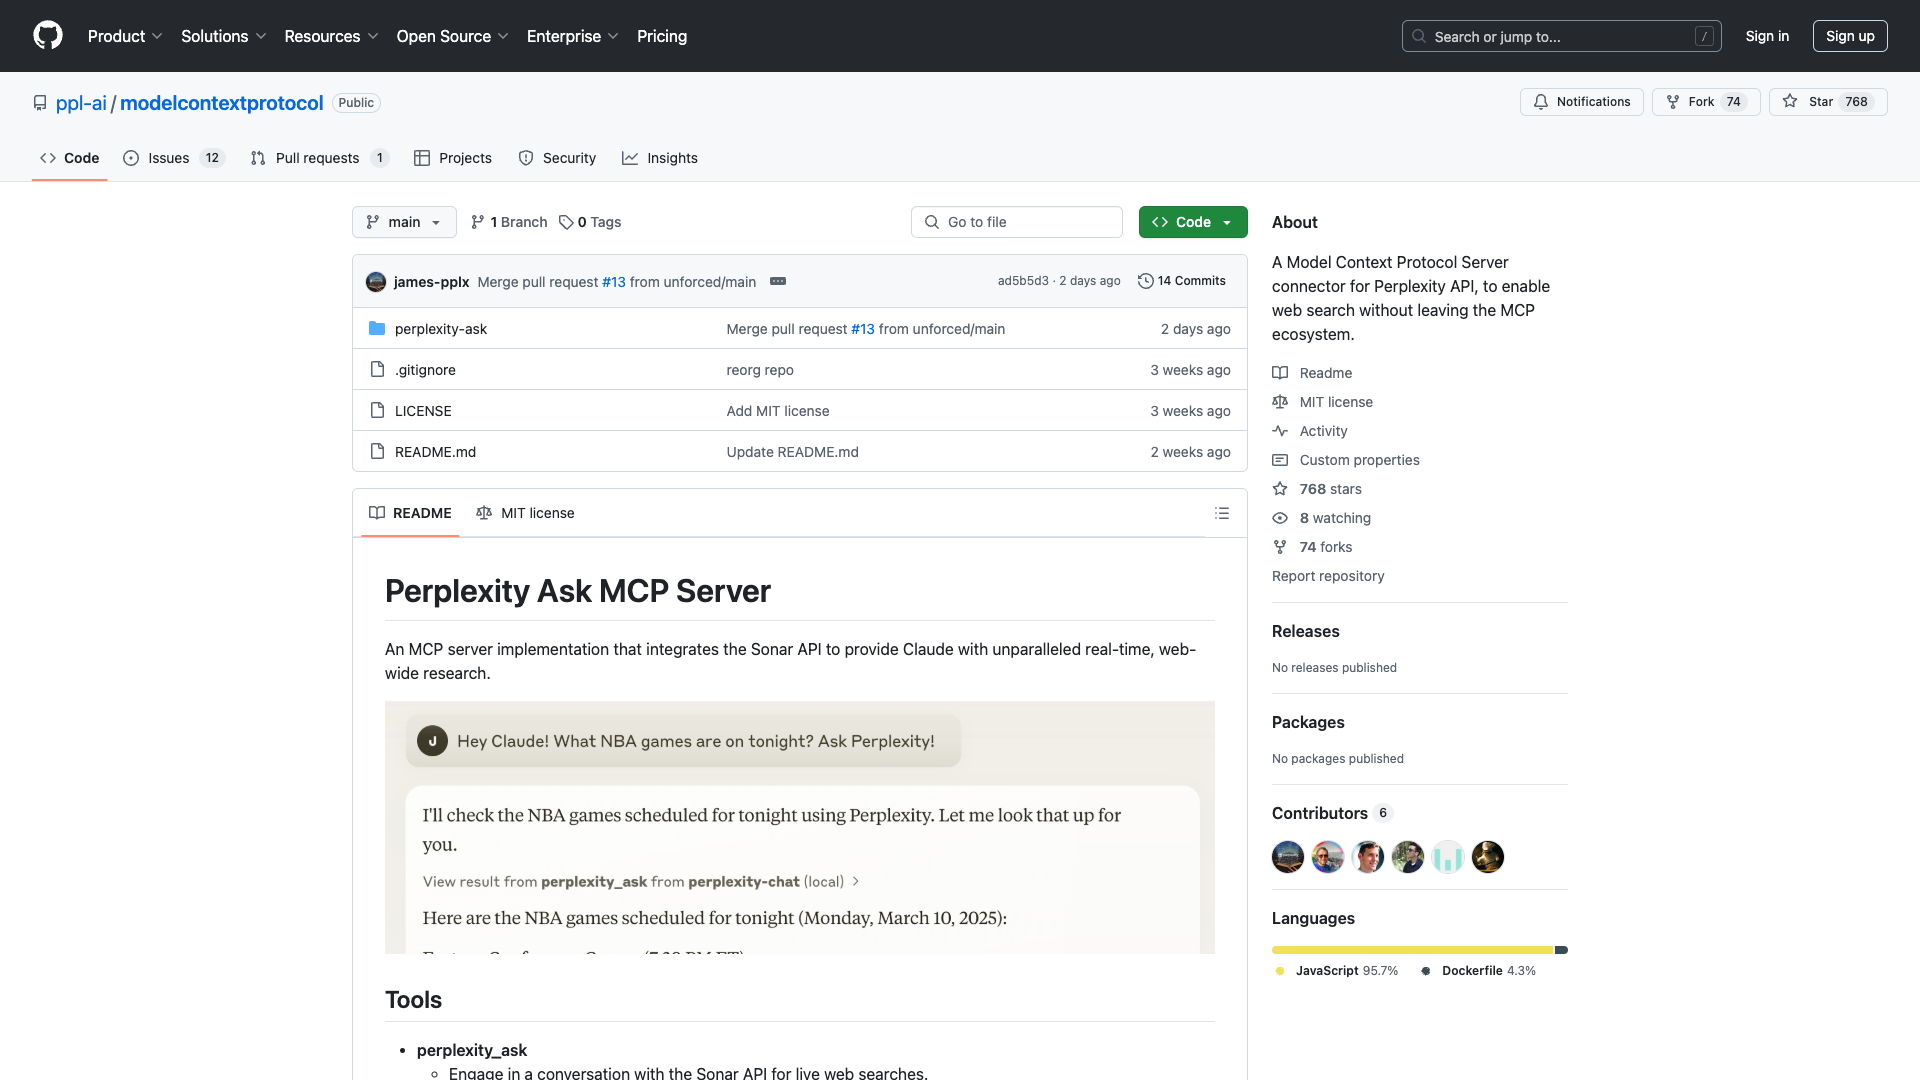Image resolution: width=1920 pixels, height=1080 pixels.
Task: Click the notifications bell icon
Action: pyautogui.click(x=1541, y=101)
